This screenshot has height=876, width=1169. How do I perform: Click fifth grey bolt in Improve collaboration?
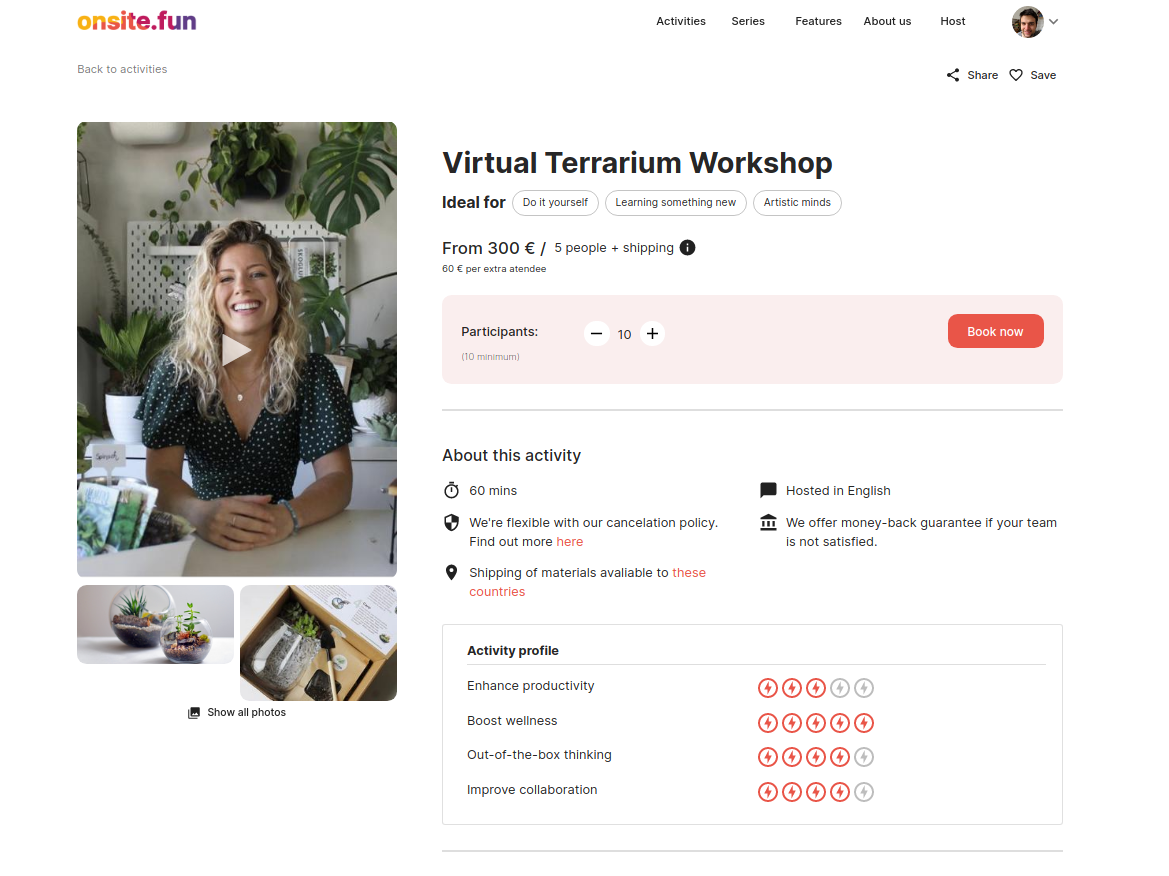[x=863, y=792]
